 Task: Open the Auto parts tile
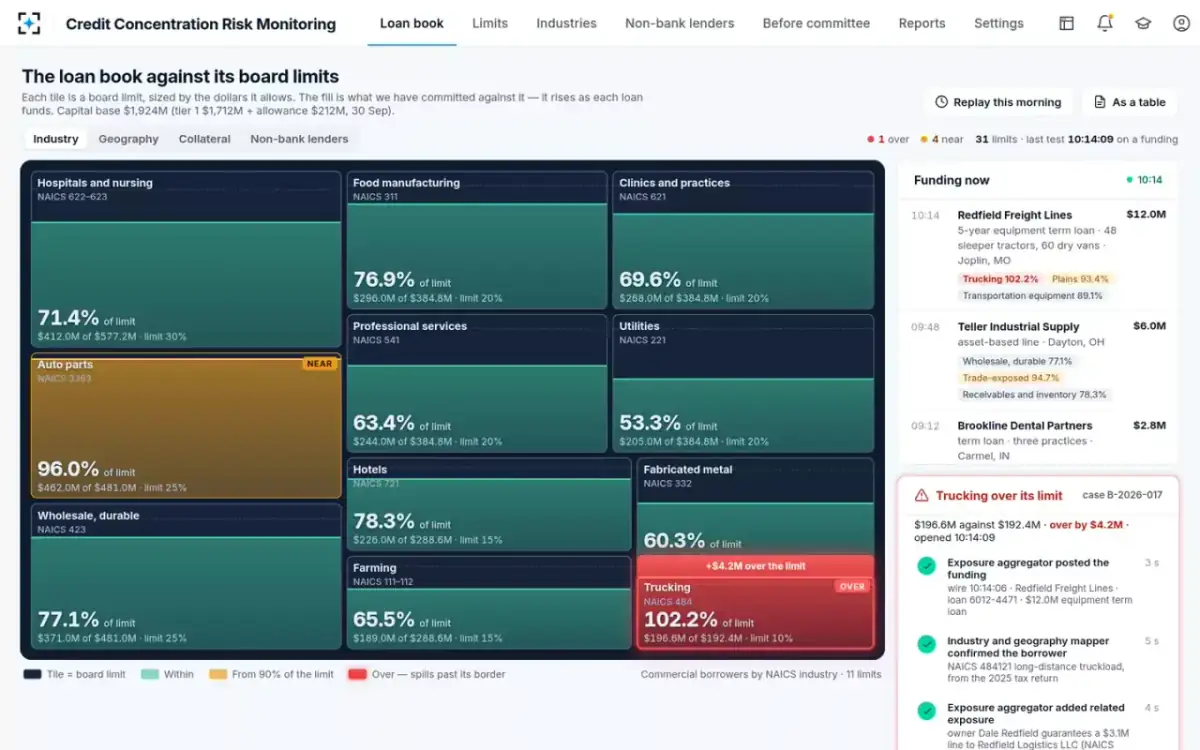tap(186, 426)
